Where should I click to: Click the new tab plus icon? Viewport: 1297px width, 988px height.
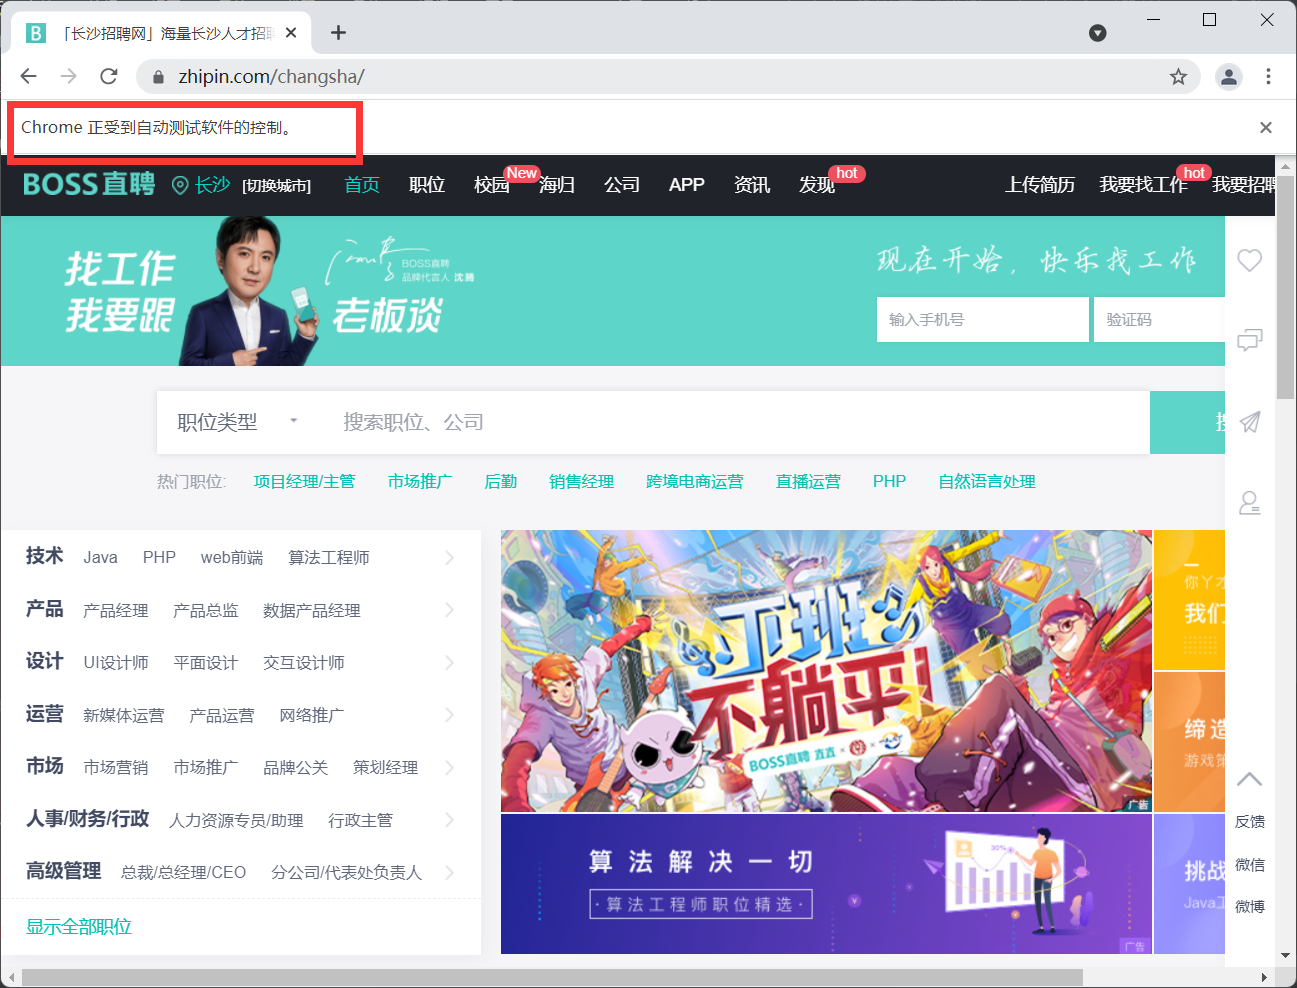pos(338,32)
